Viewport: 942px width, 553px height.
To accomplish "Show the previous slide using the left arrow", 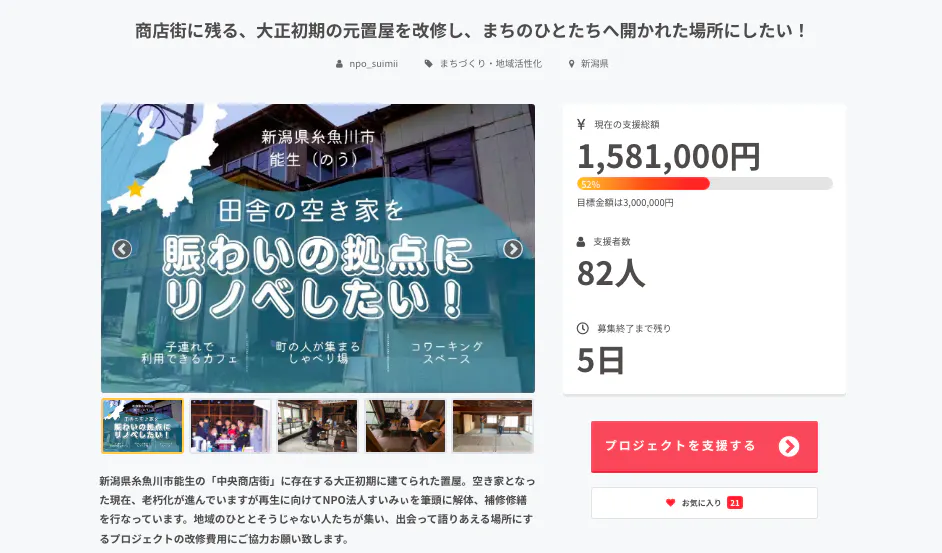I will [122, 249].
